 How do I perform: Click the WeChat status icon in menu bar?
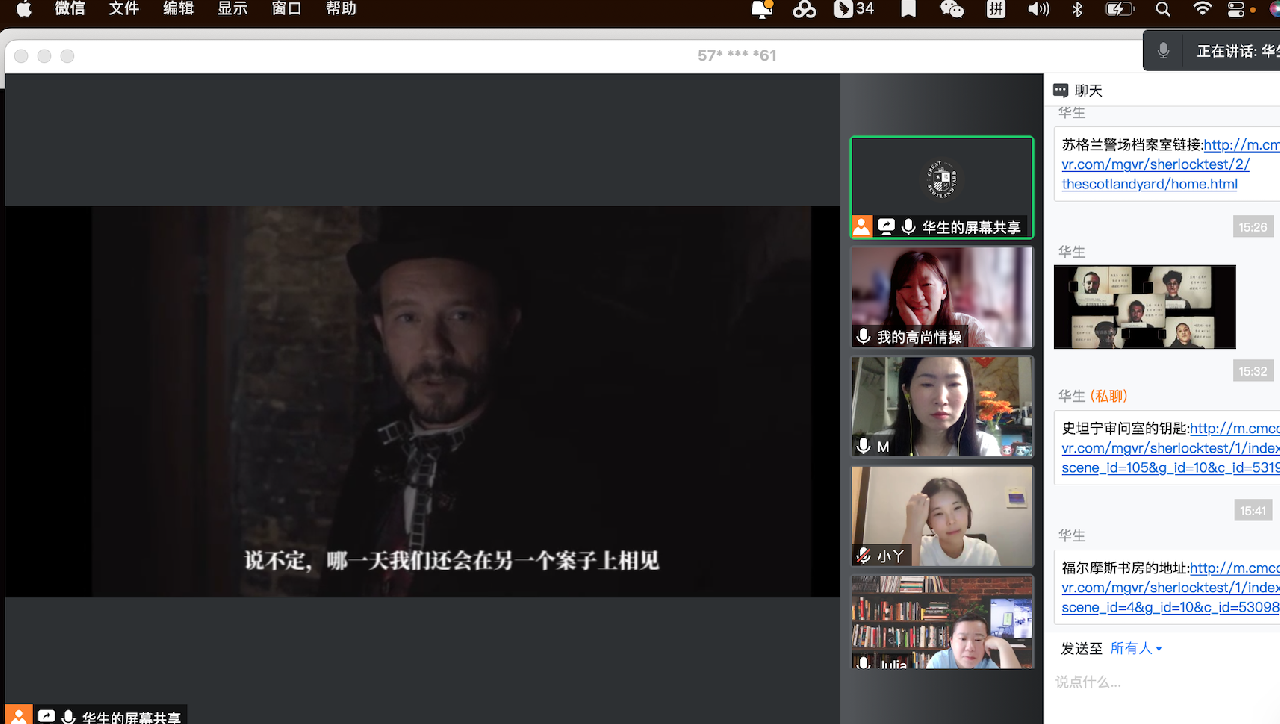pos(952,9)
